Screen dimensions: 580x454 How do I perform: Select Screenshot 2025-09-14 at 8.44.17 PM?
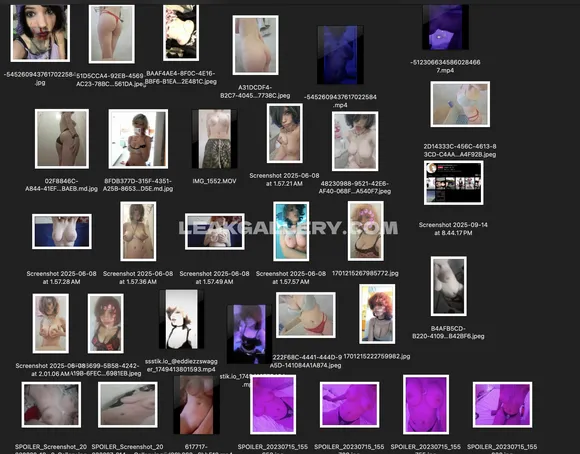pos(453,183)
